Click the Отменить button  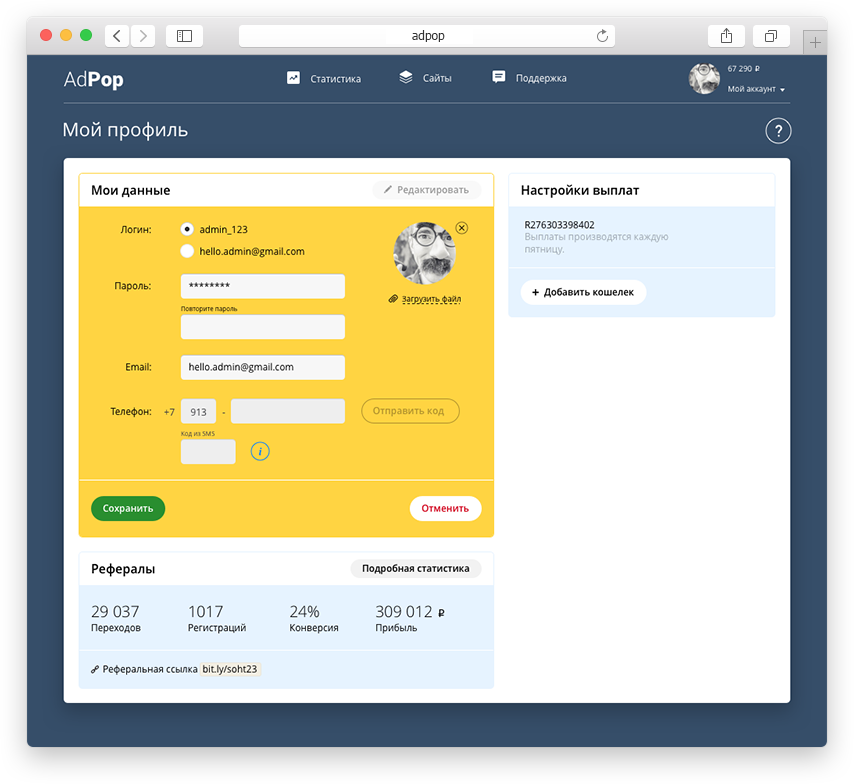(x=445, y=508)
